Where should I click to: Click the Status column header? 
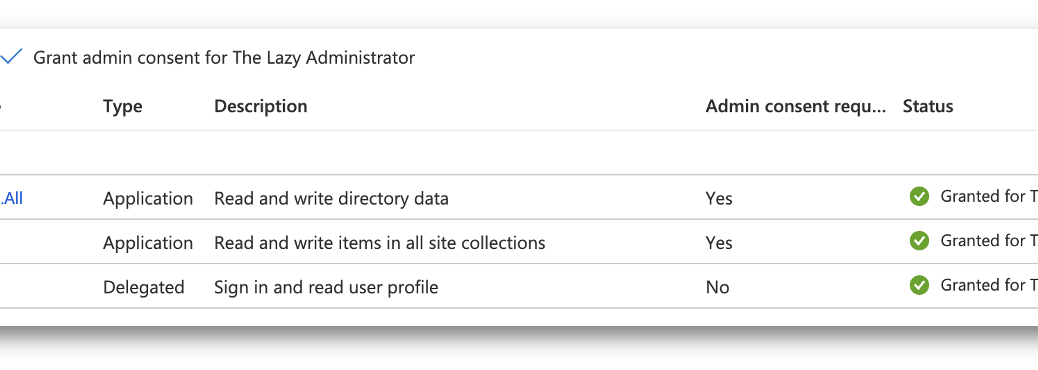coord(927,106)
